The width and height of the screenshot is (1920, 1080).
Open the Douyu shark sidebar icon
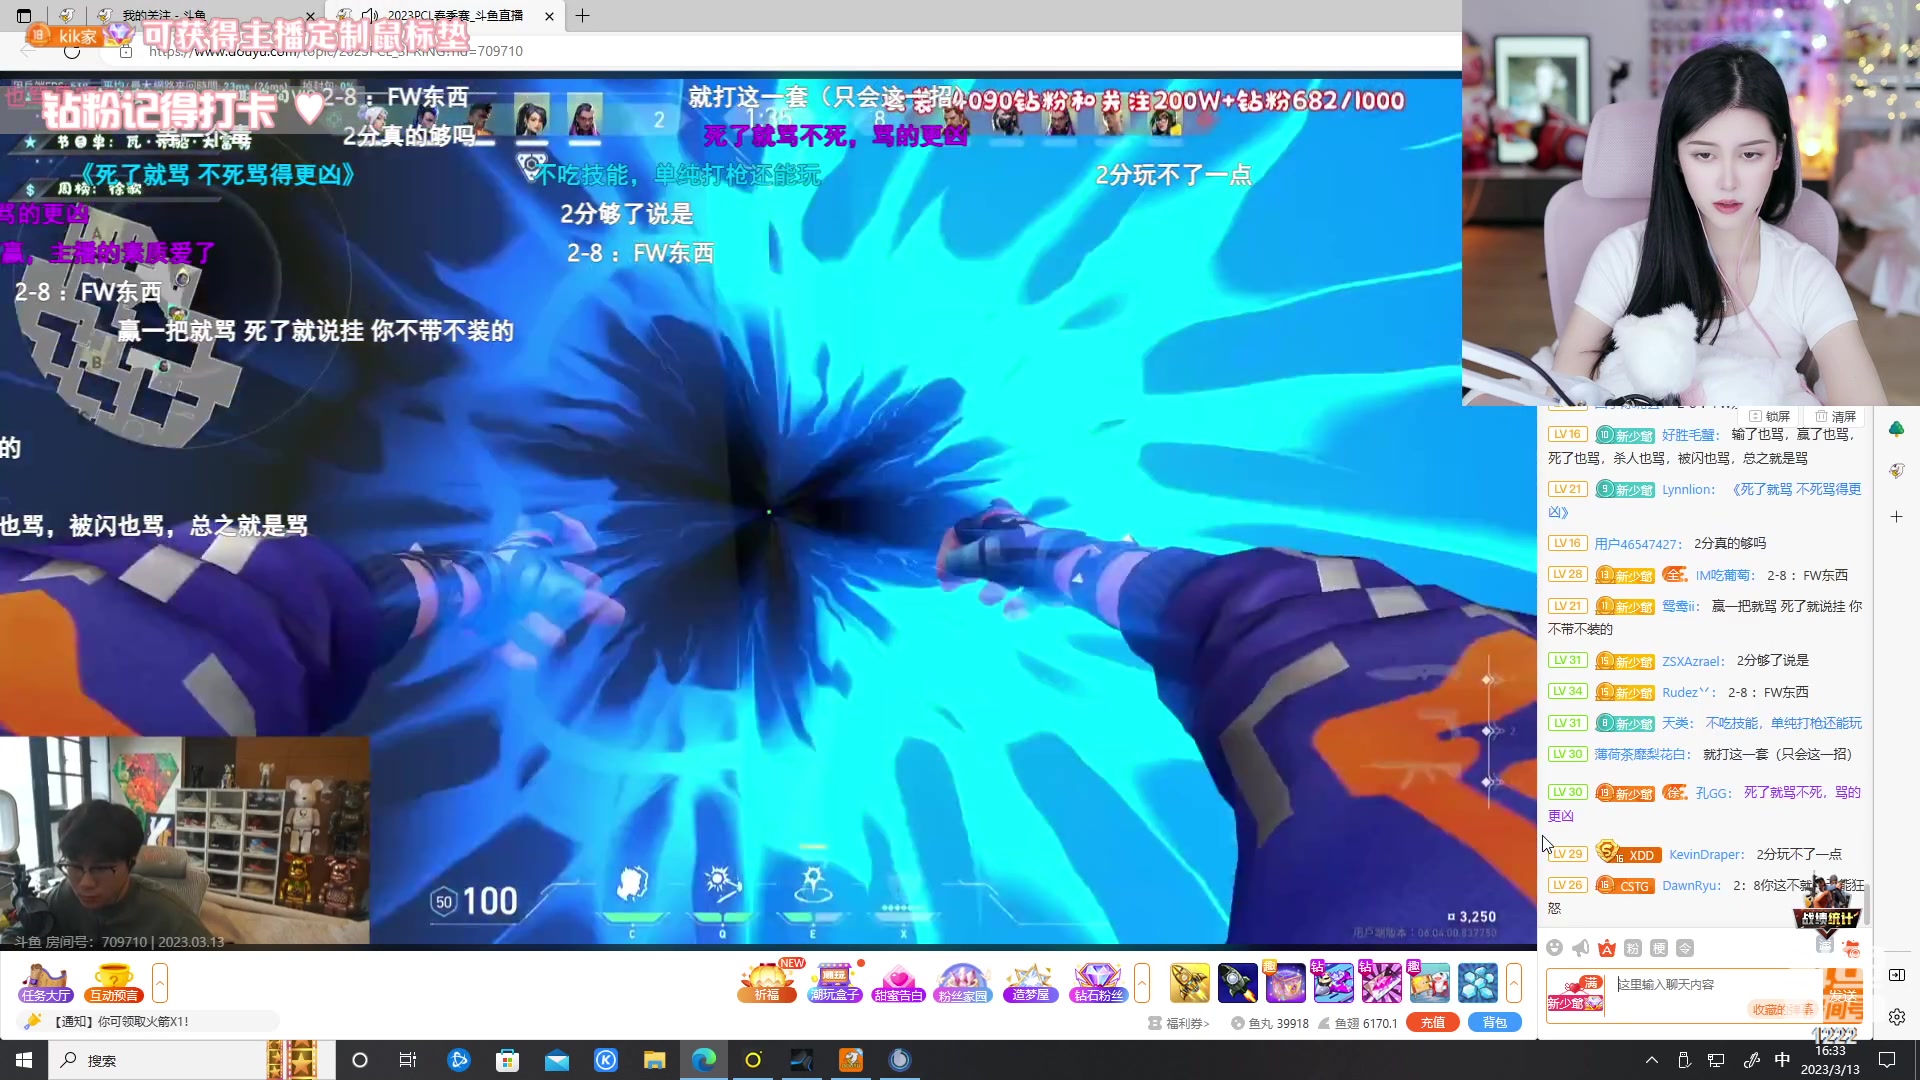coord(1896,471)
